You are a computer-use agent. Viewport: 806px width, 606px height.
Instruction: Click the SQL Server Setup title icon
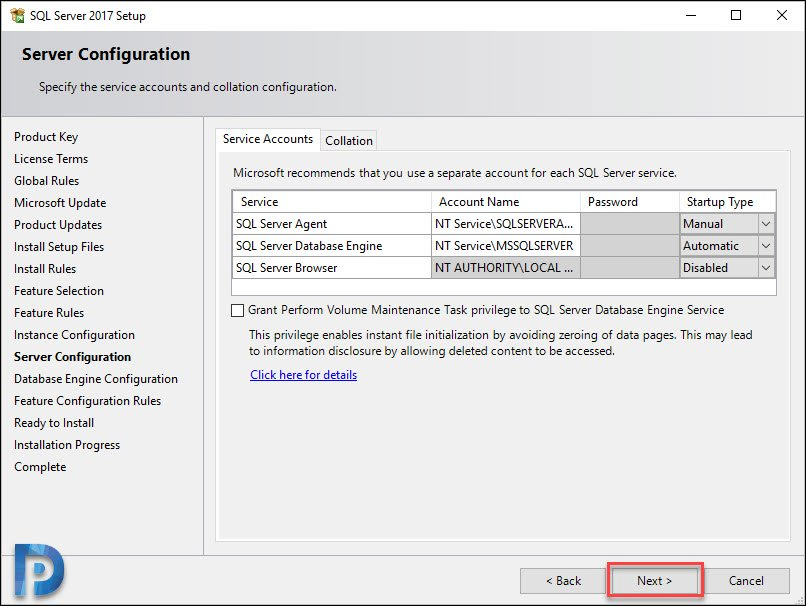point(17,15)
